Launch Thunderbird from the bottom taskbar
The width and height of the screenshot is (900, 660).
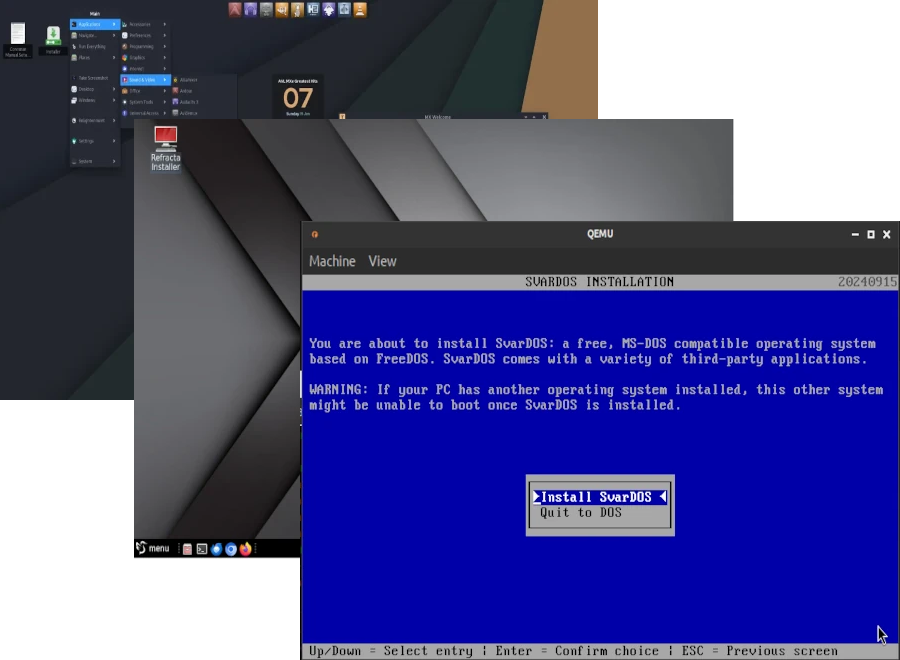point(216,549)
